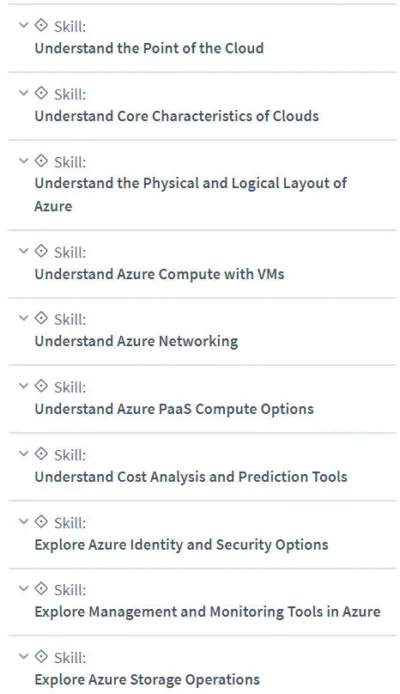Screen dimensions: 400x694
Task: Select Explore Management and Monitoring Tools in Azure
Action: click(208, 612)
